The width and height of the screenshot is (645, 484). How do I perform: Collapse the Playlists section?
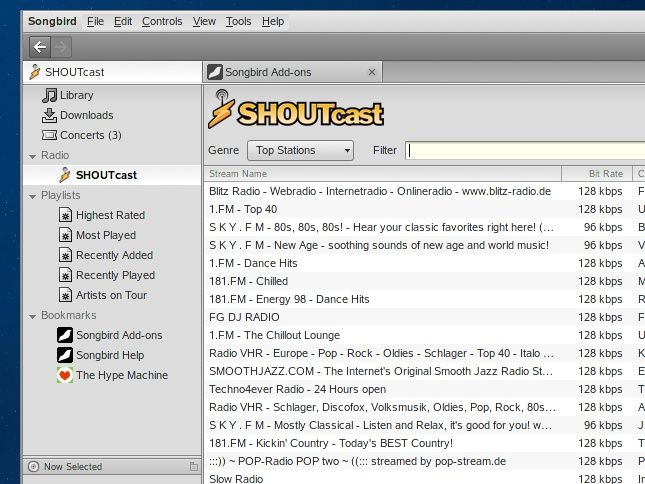tap(32, 196)
